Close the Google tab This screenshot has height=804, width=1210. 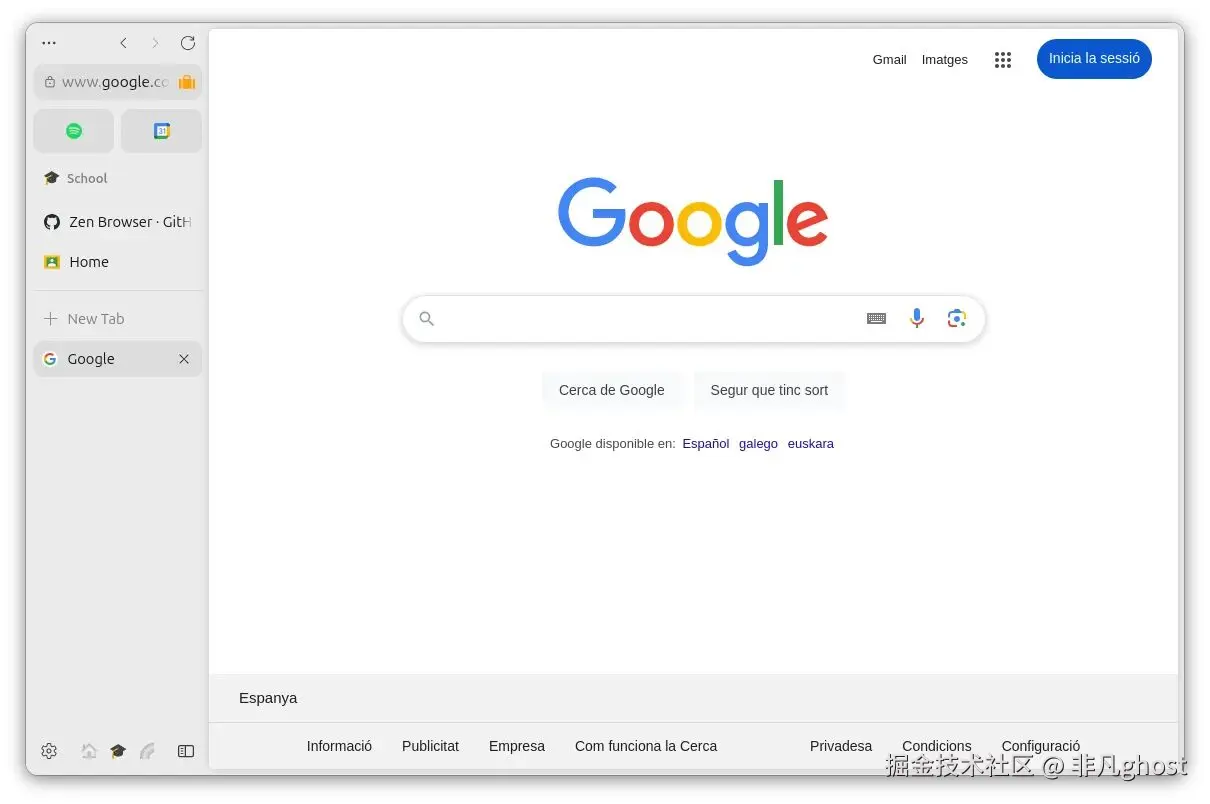pos(184,359)
